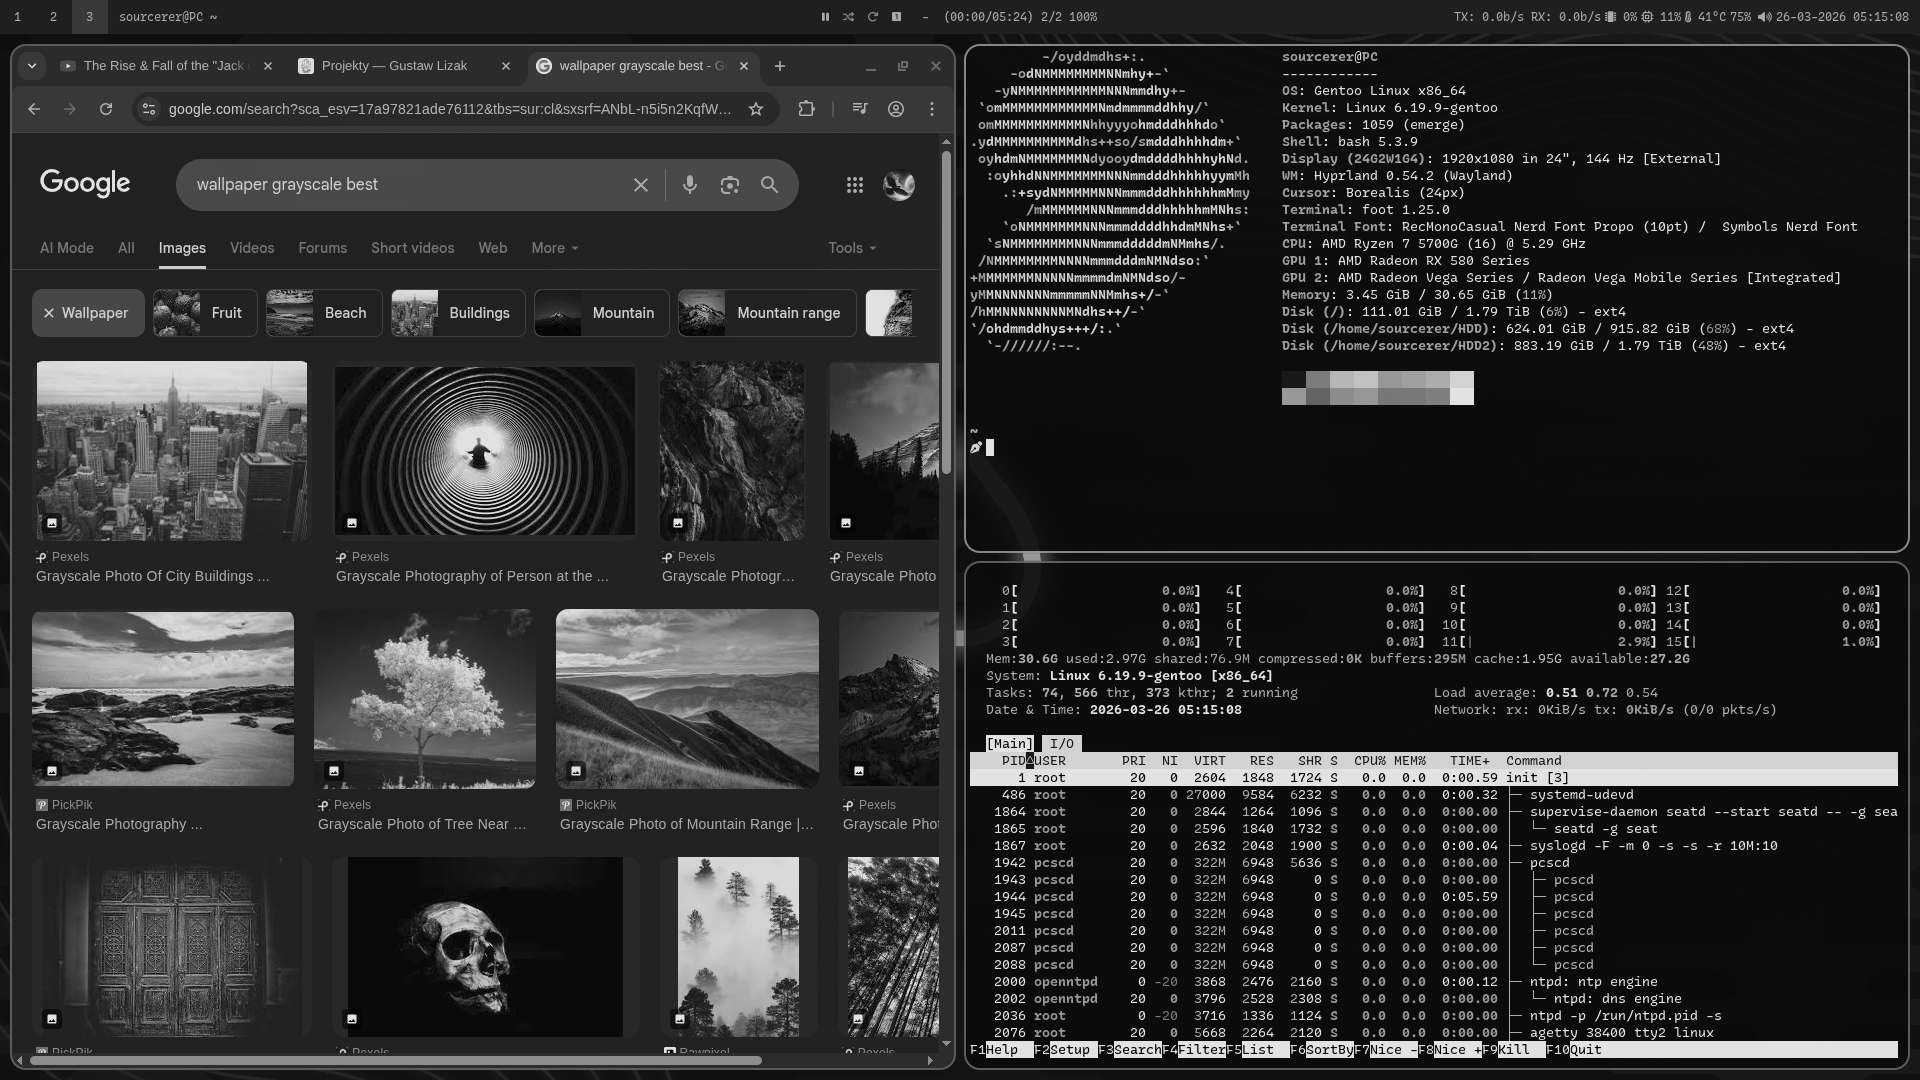Open the Google apps grid
The image size is (1920, 1080).
pos(855,185)
